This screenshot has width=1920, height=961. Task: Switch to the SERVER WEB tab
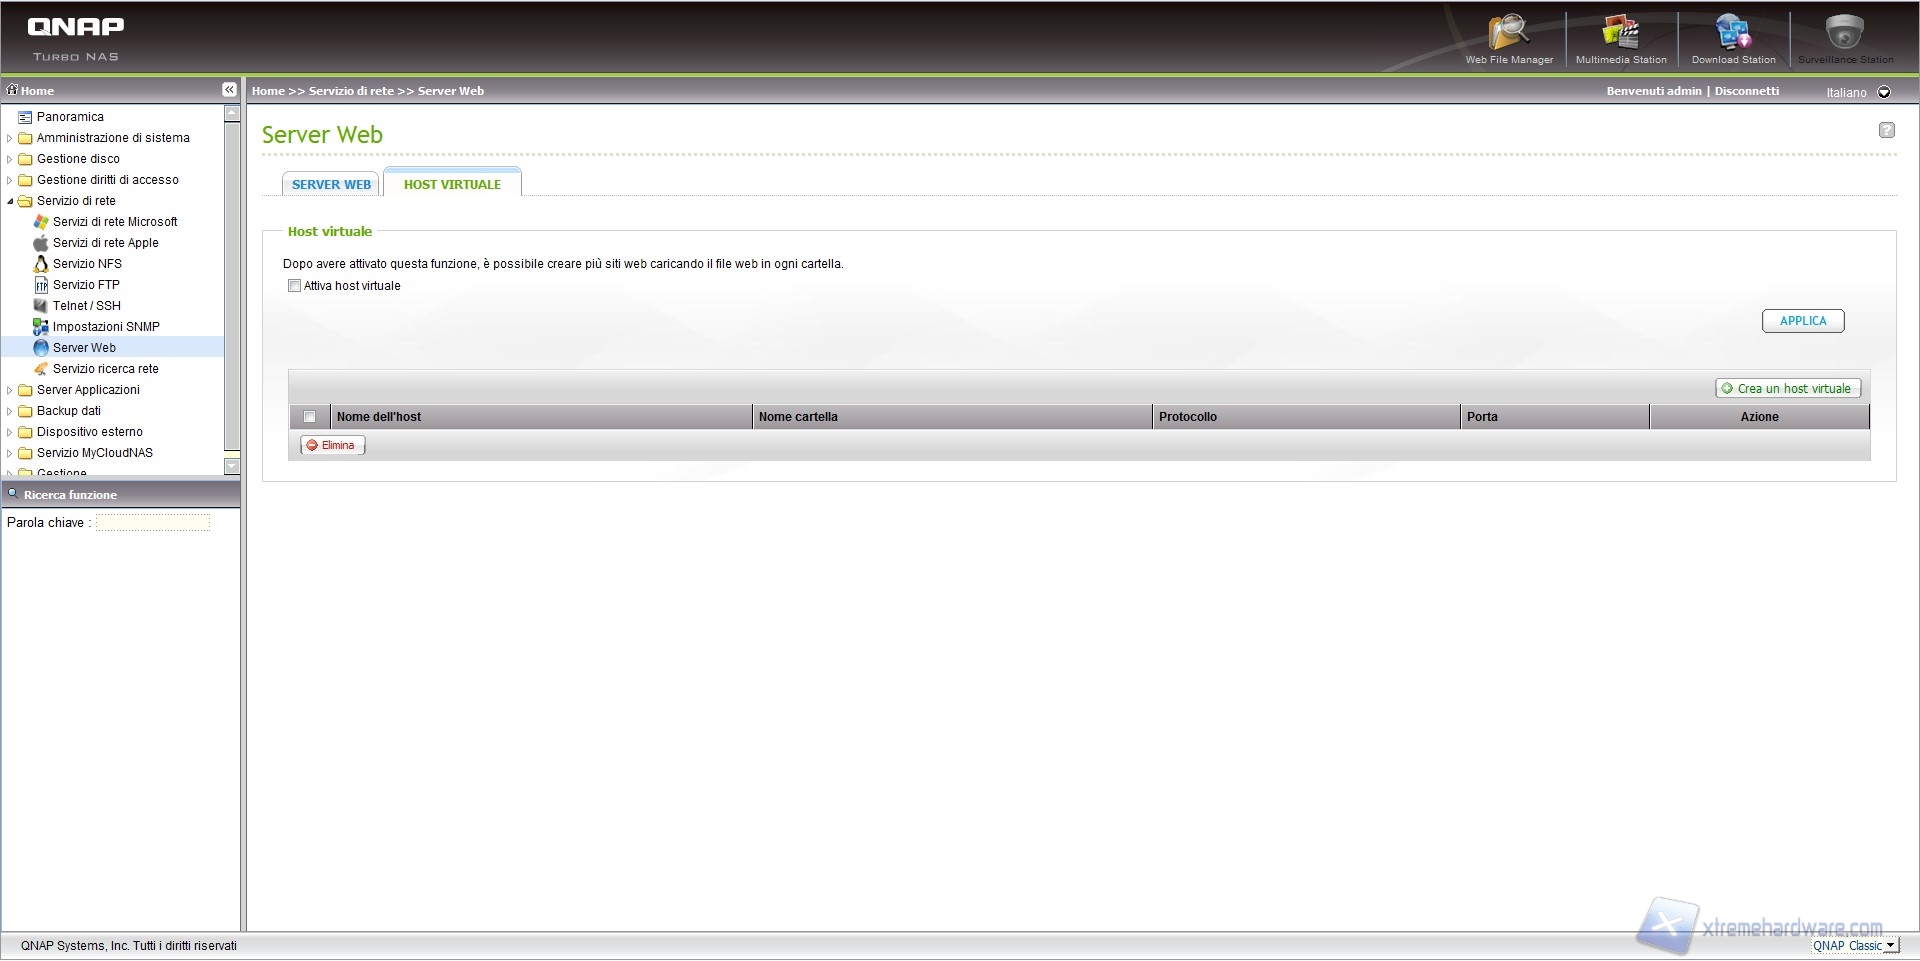331,185
